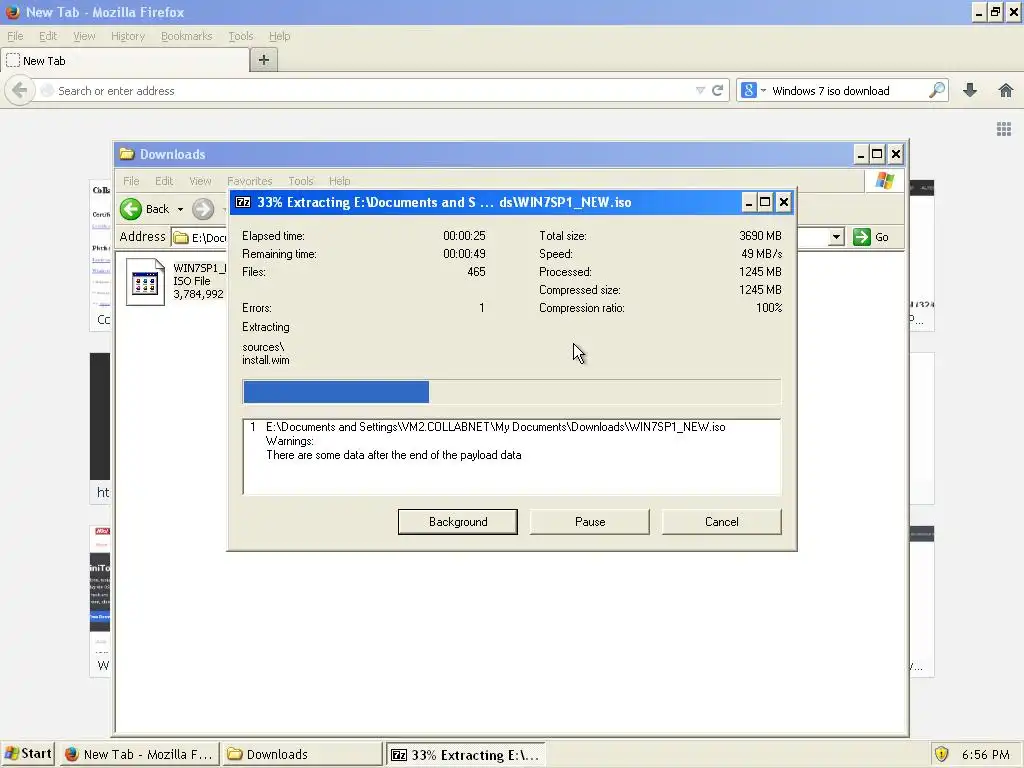Open Firefox View menu
Screen dimensions: 1024x768
tap(84, 36)
